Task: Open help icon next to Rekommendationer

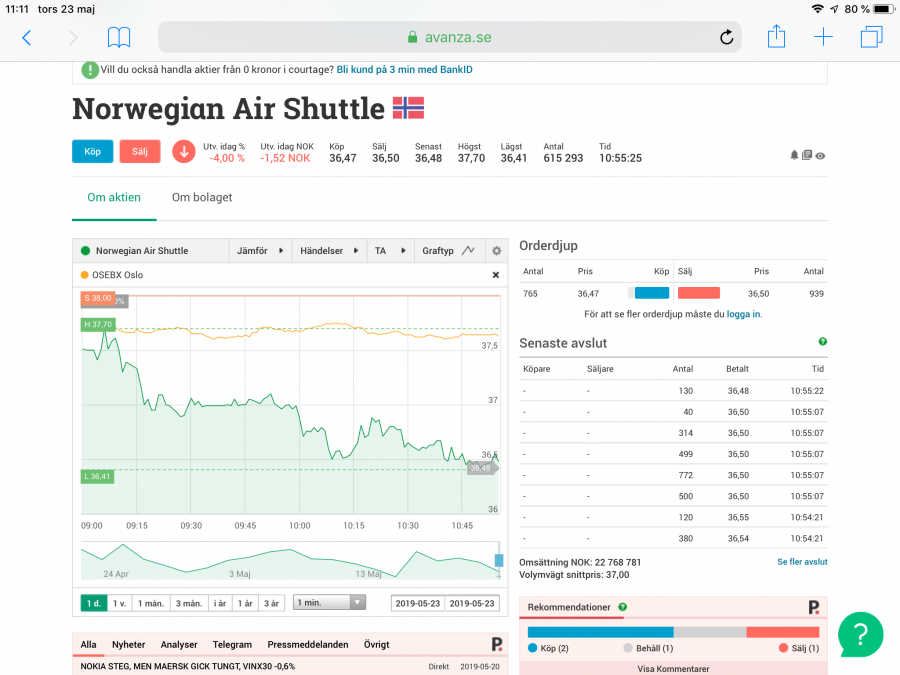Action: tap(623, 607)
